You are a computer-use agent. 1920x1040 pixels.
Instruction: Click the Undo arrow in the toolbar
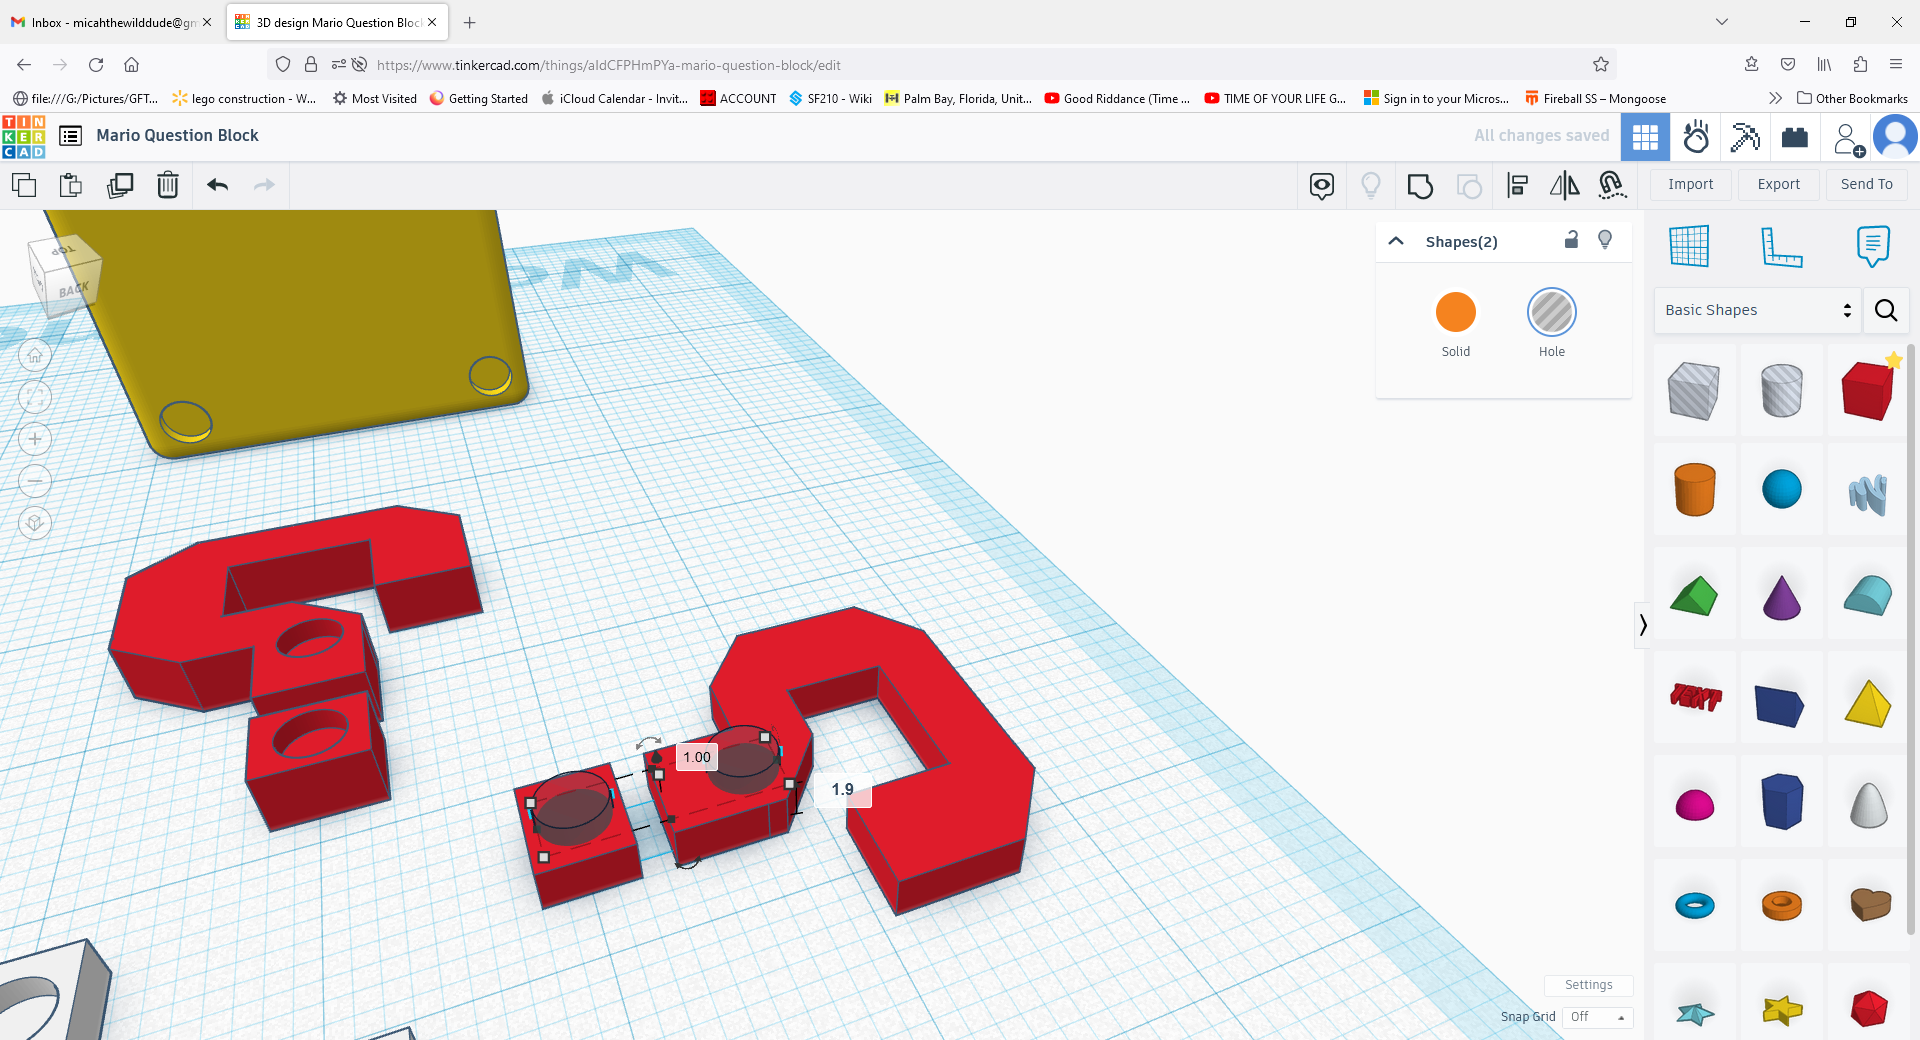218,185
